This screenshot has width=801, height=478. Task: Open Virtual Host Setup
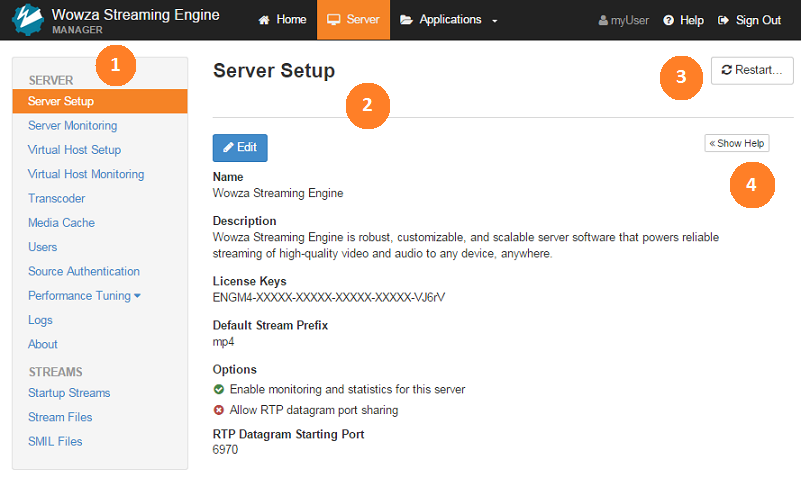(75, 150)
